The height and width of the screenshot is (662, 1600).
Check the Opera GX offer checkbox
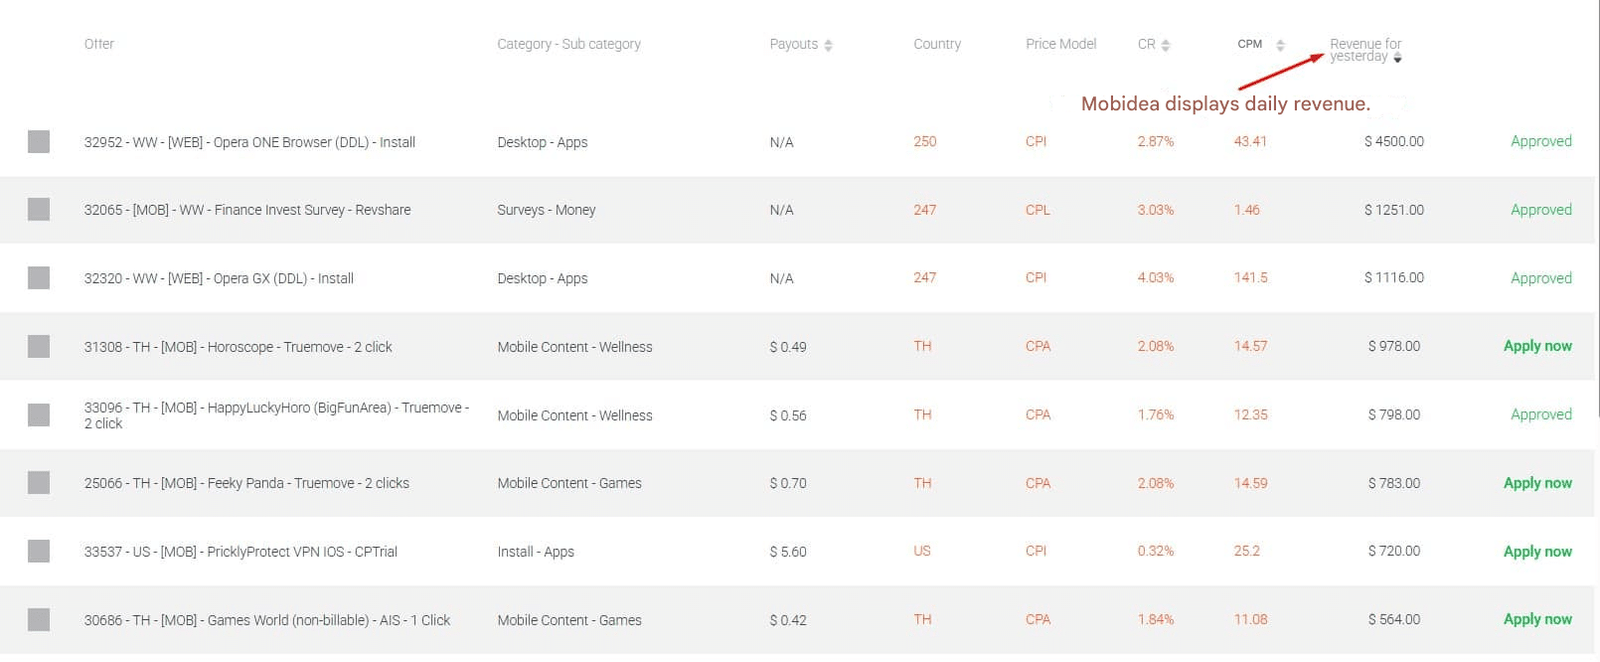[39, 278]
